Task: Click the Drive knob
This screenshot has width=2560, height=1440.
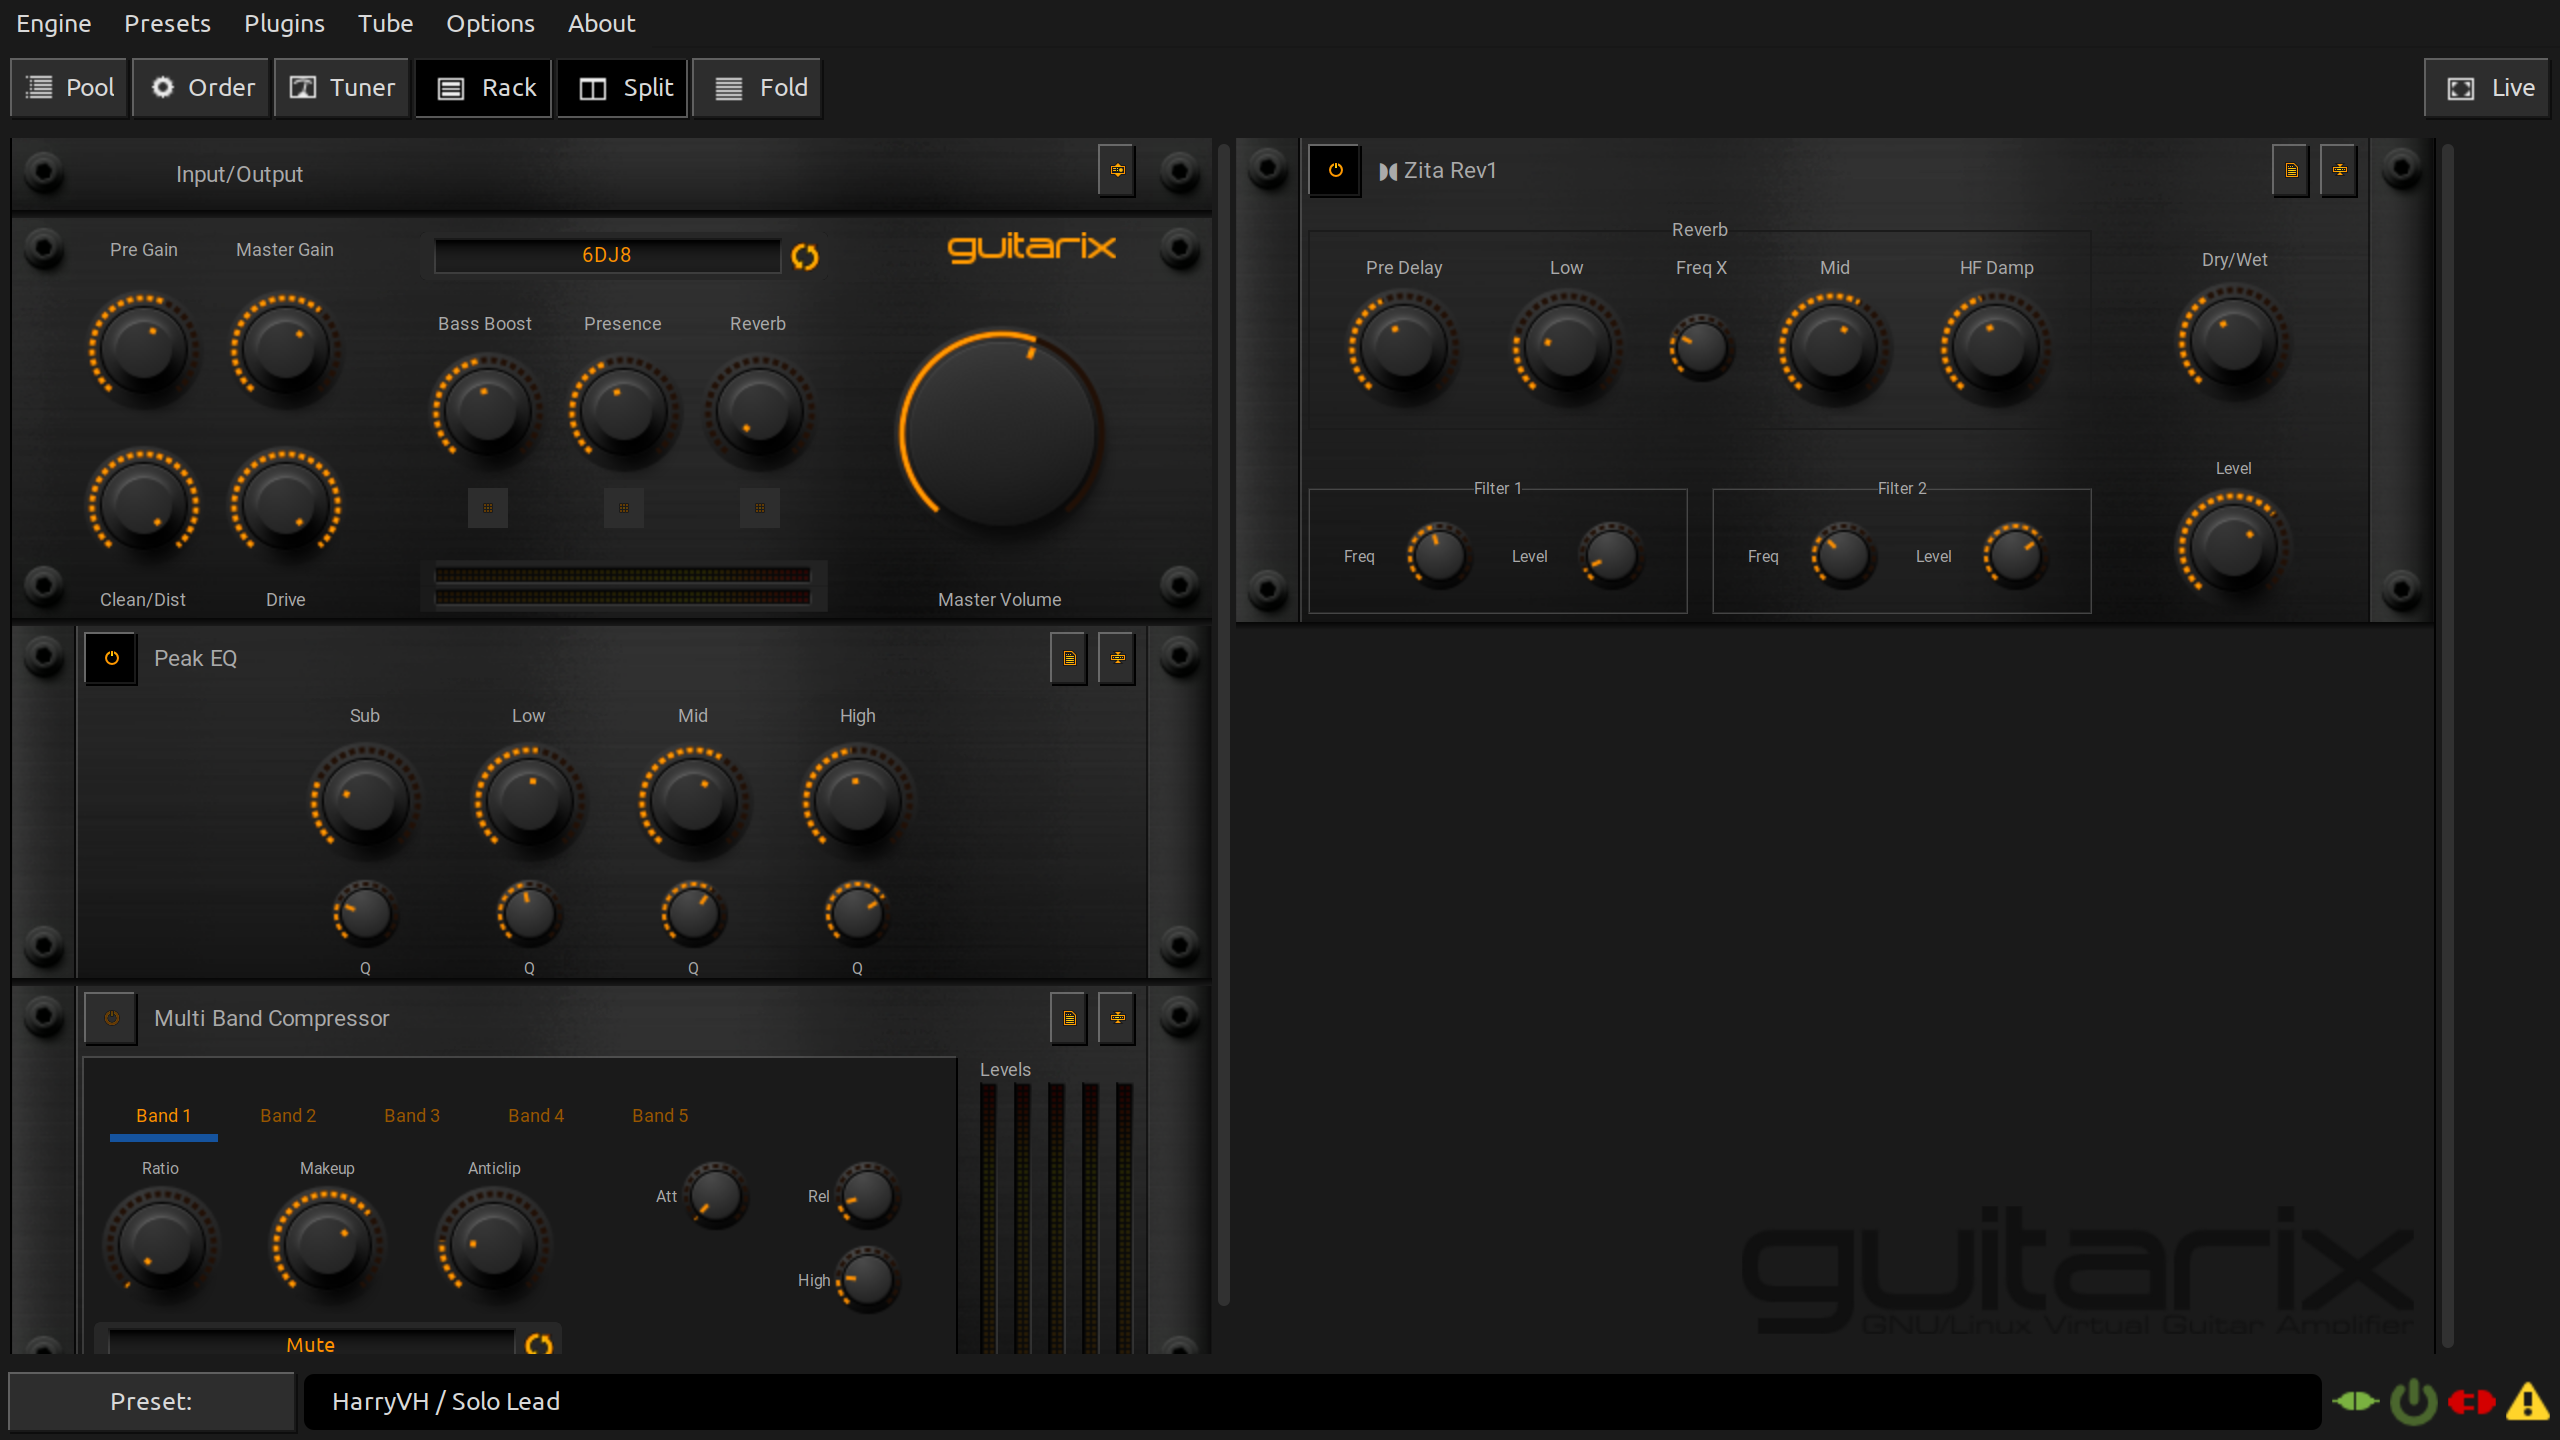Action: 286,504
